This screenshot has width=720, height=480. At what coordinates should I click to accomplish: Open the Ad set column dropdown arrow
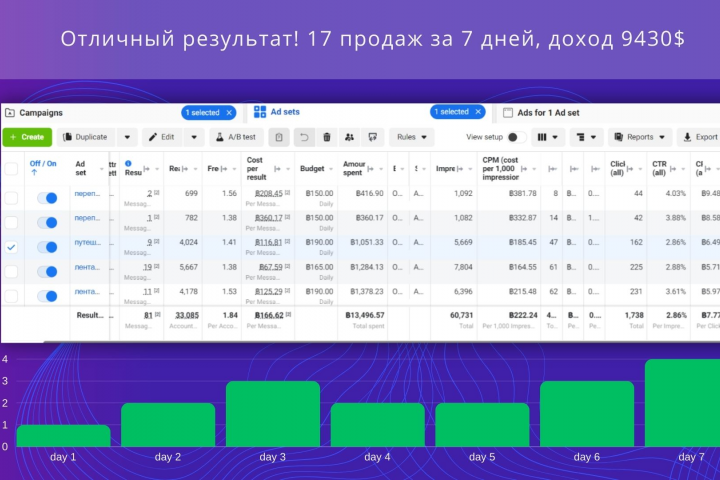pos(101,169)
